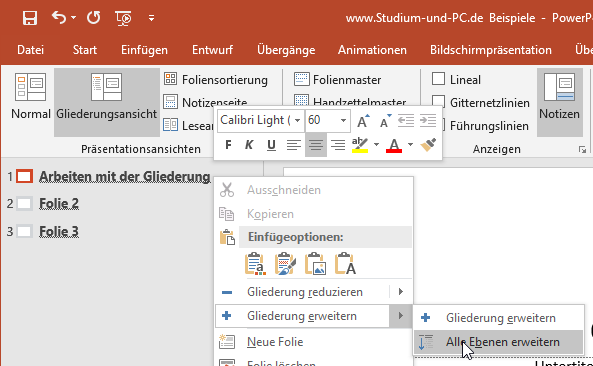Click the font size 60 field
Screen dimensions: 593x366
click(321, 120)
